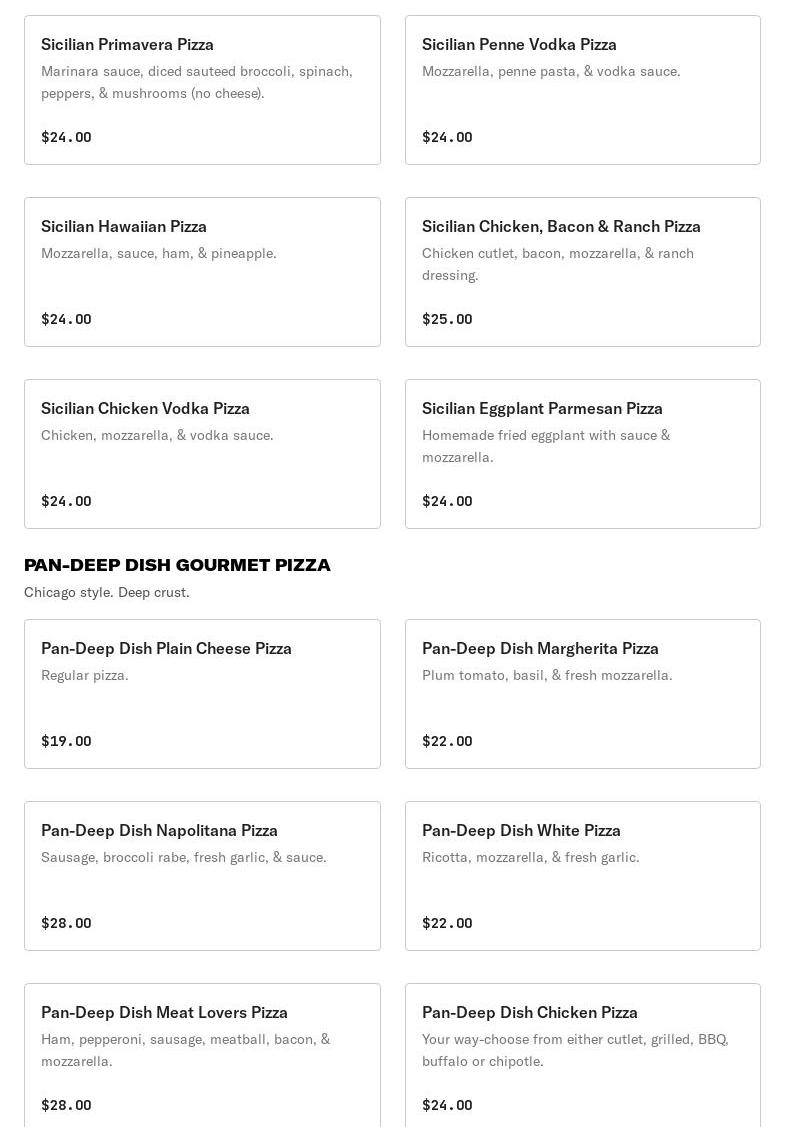Click the "Mozzarella, sauce, ham, & pineapple" description

pyautogui.click(x=159, y=253)
